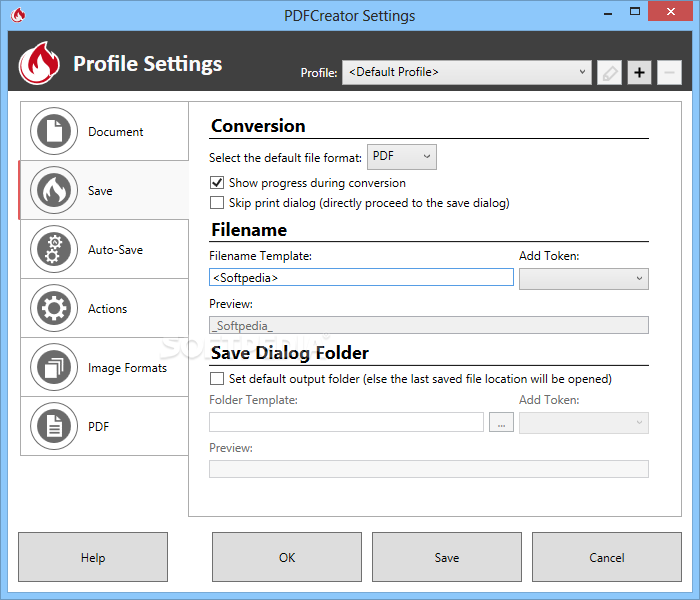Maximize the PDFCreator Settings window
Image resolution: width=700 pixels, height=600 pixels.
[x=635, y=12]
